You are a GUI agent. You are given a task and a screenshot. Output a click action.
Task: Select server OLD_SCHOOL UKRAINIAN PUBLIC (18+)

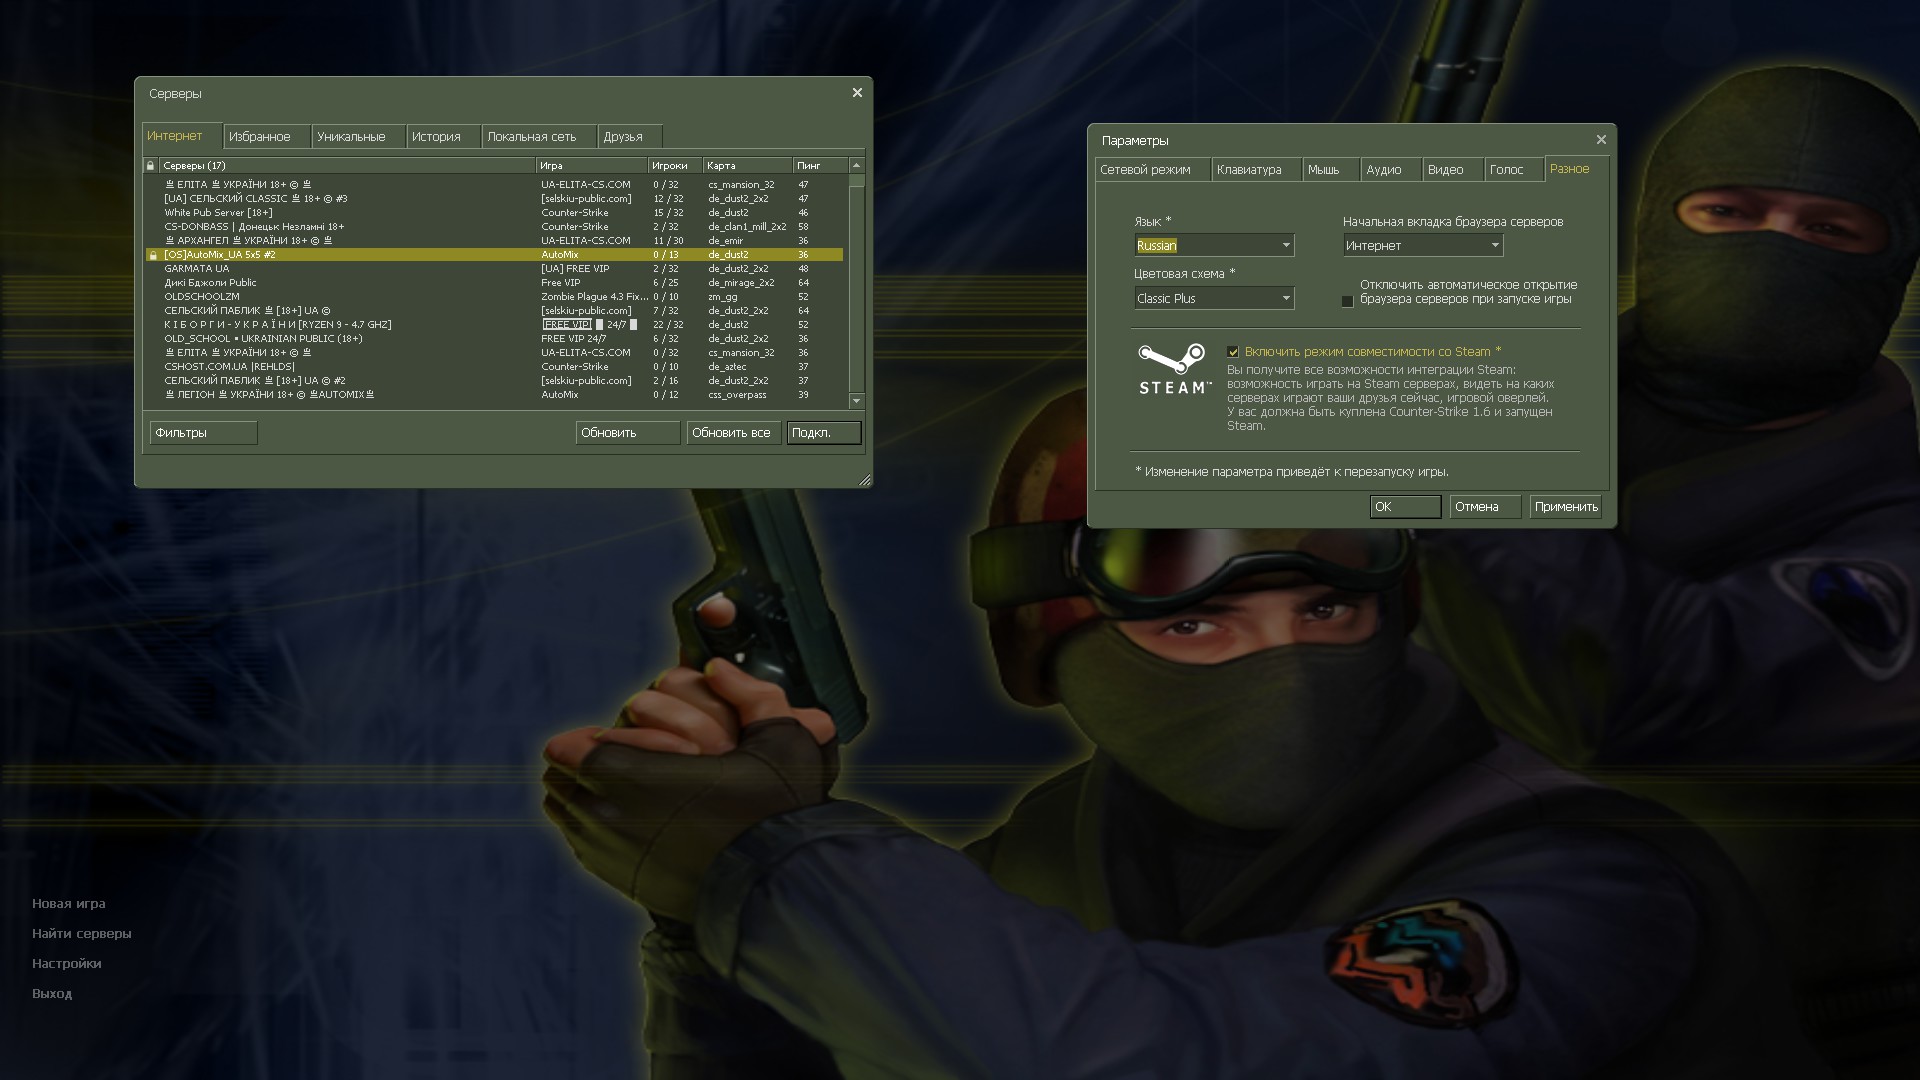pos(494,338)
